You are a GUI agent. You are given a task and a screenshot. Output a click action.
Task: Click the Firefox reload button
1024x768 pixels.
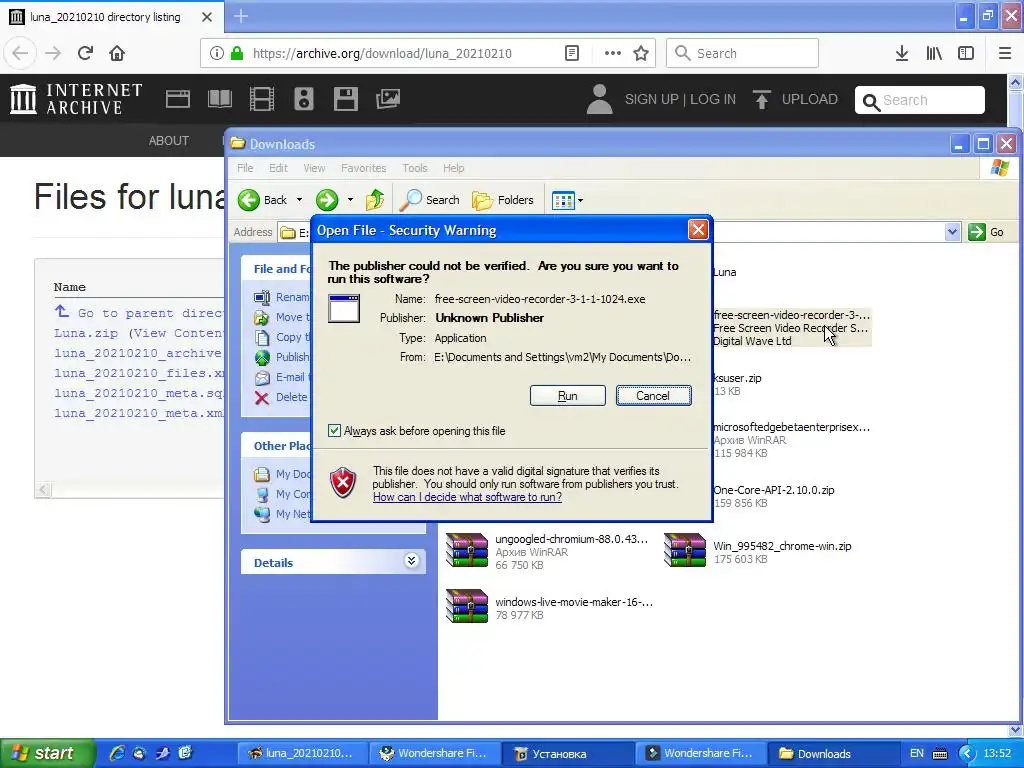coord(85,53)
